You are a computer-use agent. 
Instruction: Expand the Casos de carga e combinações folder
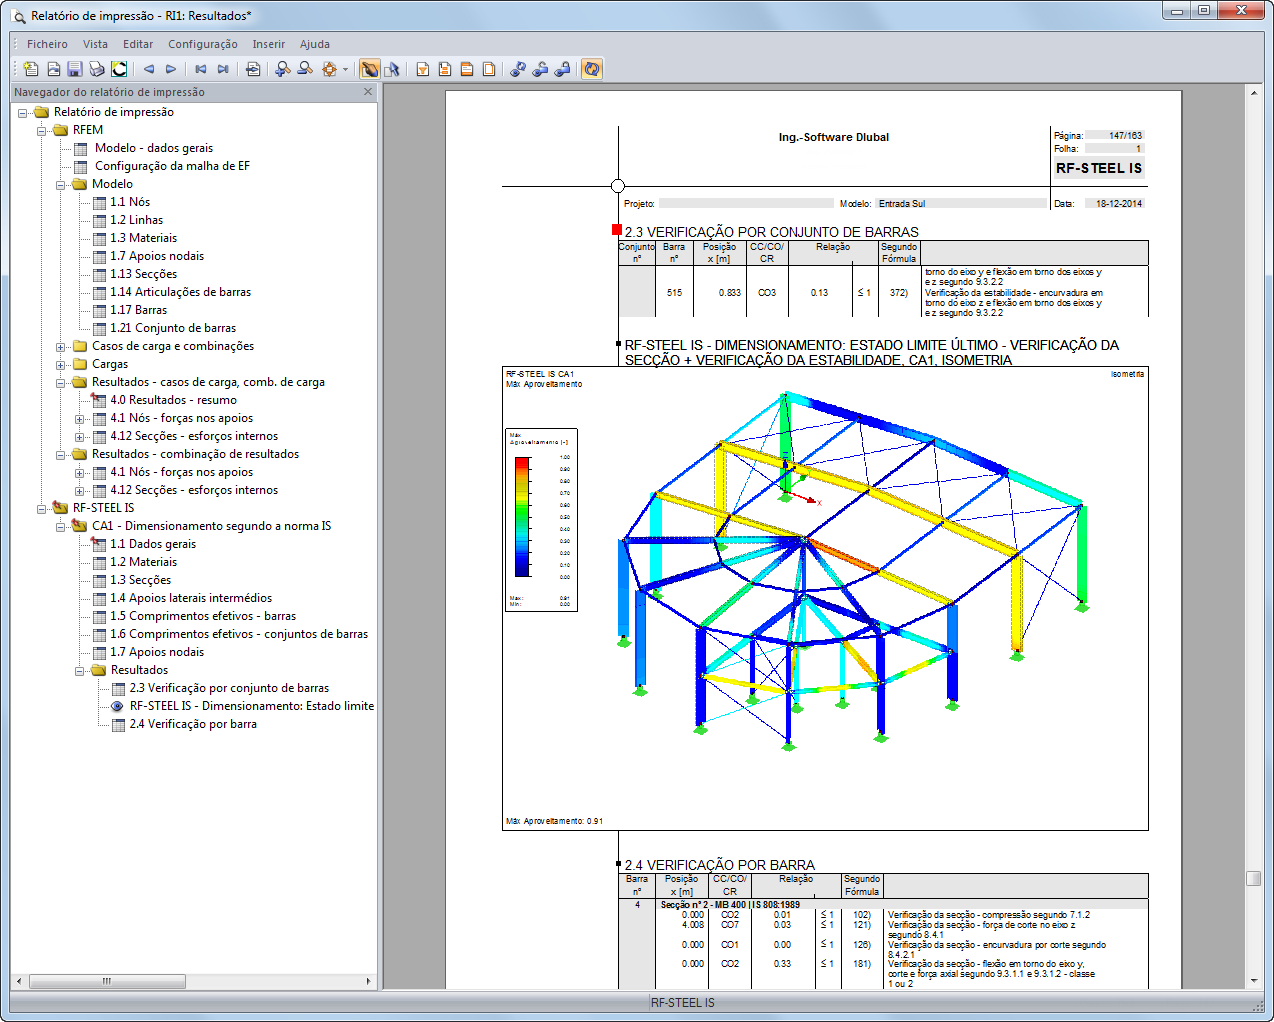[x=61, y=347]
